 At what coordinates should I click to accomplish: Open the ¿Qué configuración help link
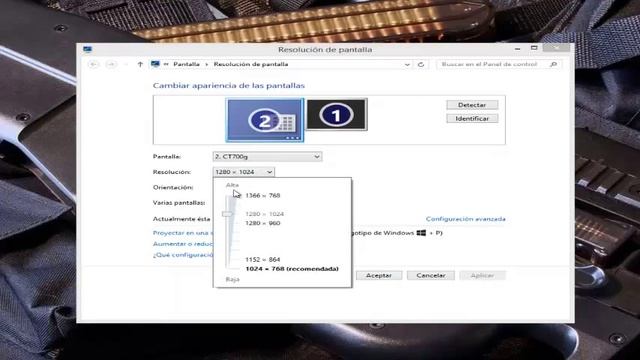coord(183,255)
